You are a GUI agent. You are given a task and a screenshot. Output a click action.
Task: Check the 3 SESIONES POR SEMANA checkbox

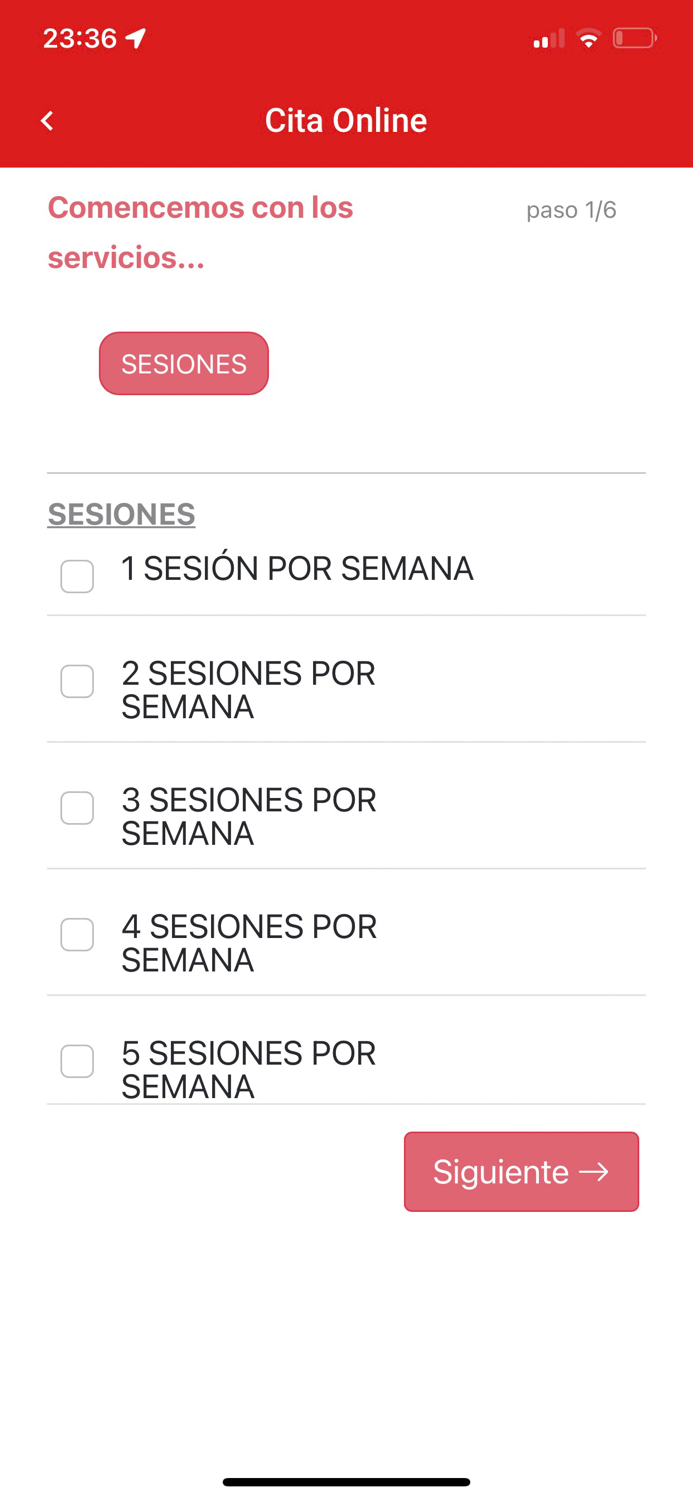tap(77, 808)
